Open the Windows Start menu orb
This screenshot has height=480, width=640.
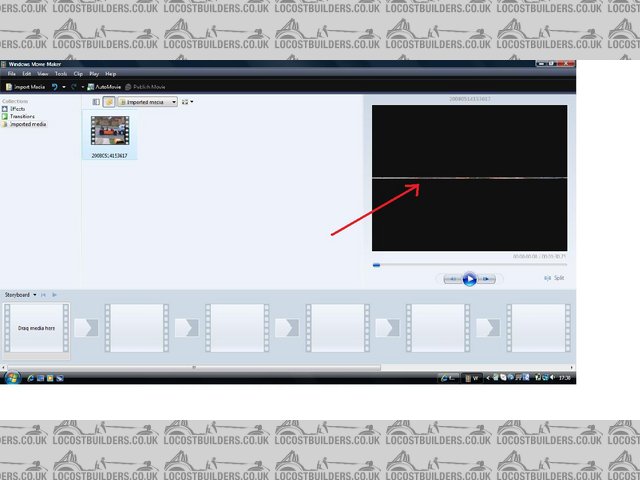point(12,377)
